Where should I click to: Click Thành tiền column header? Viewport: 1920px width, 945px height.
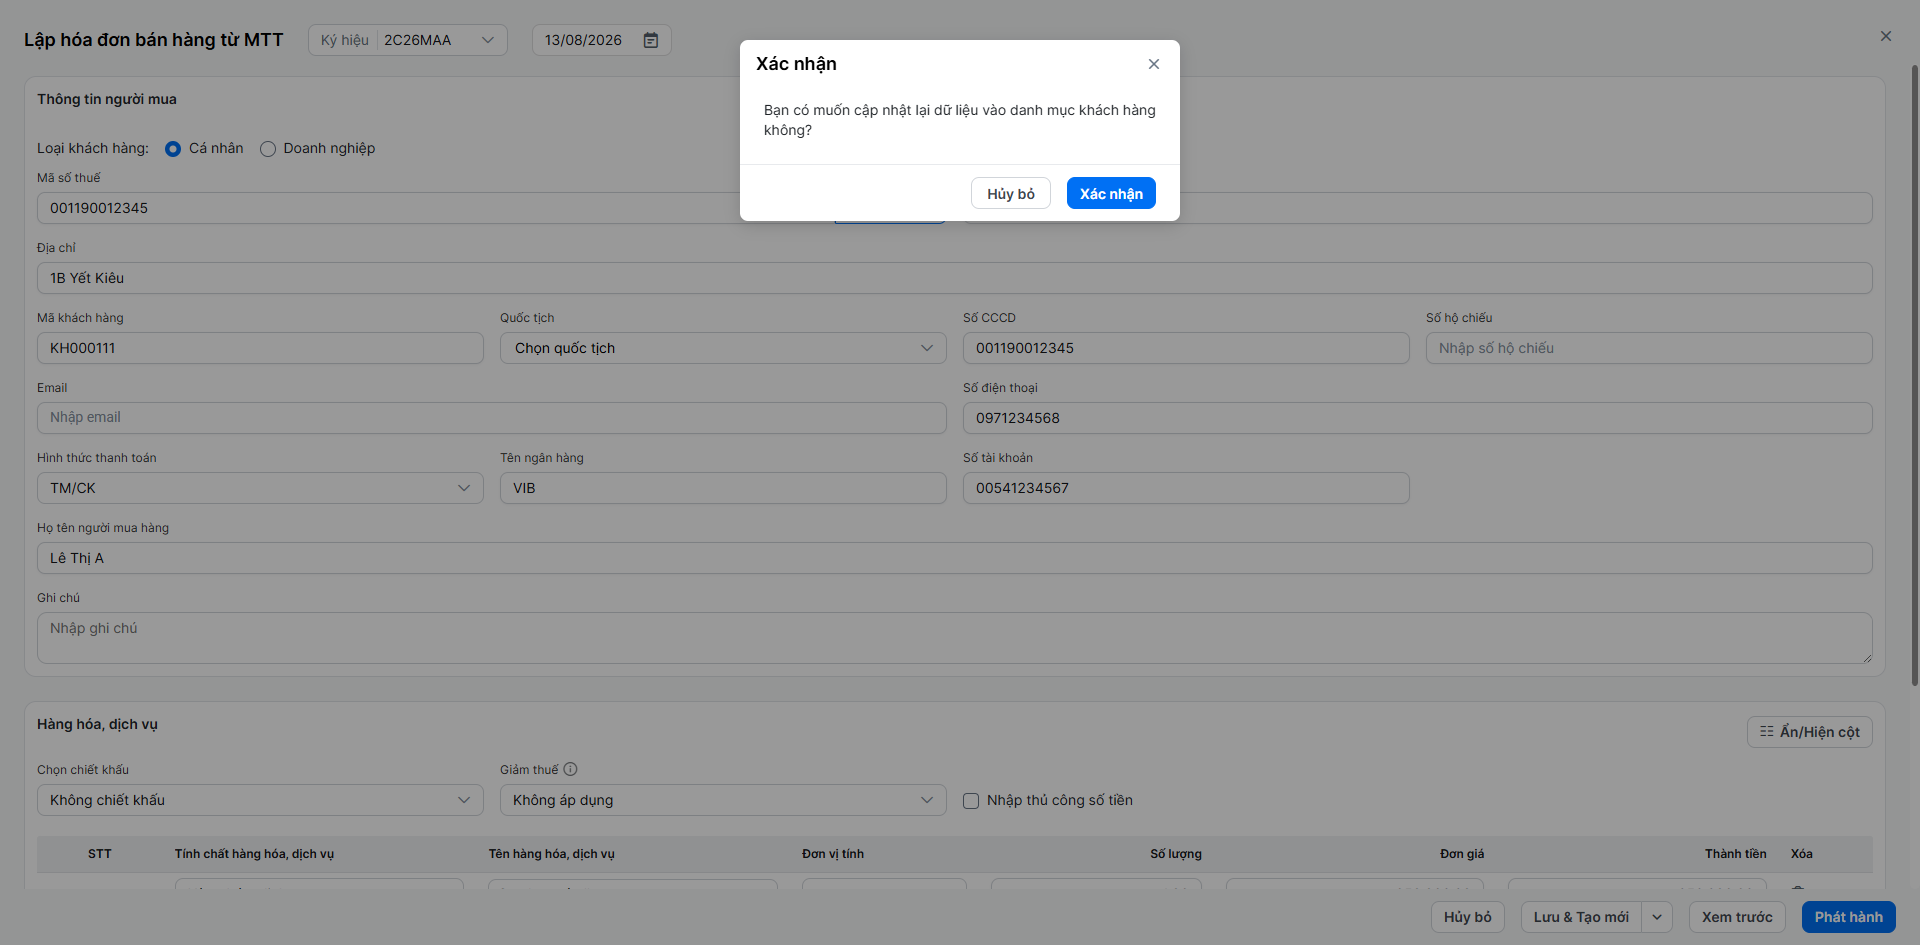(x=1736, y=854)
